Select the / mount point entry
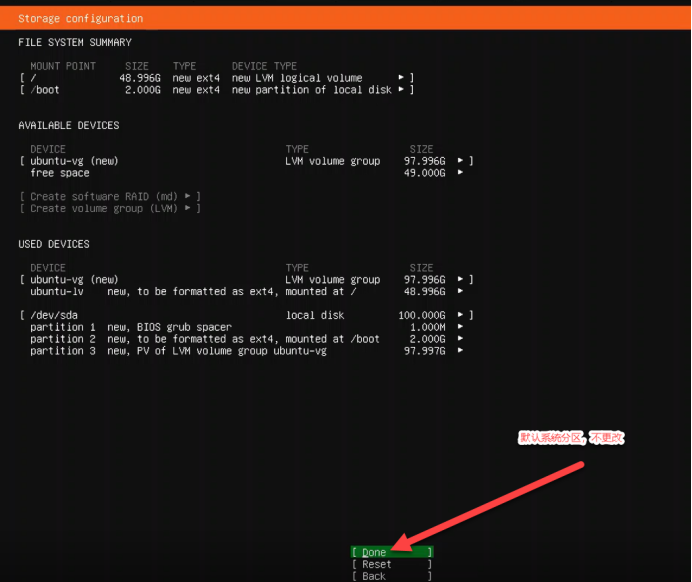 [34, 78]
